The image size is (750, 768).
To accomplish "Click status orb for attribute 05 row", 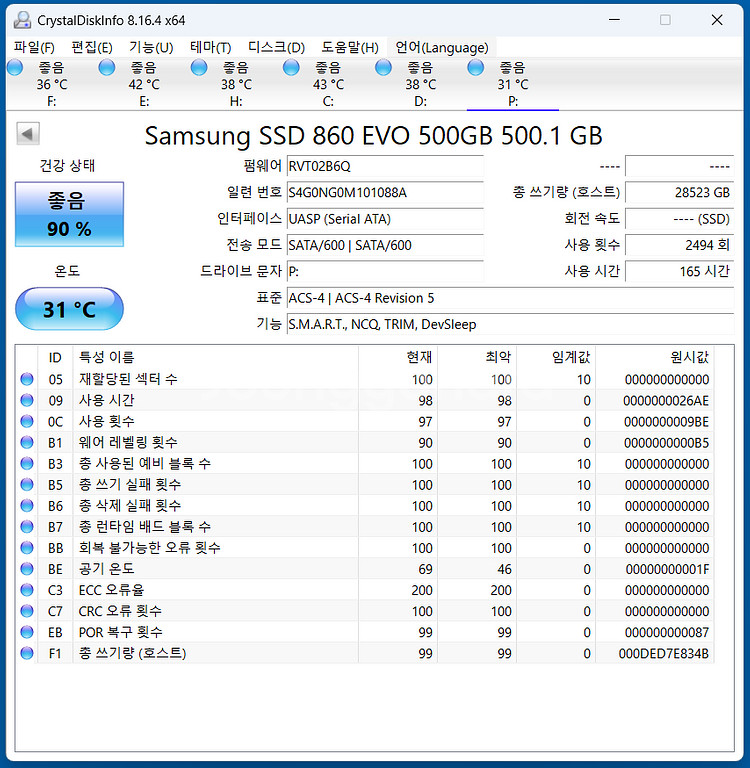I will point(27,379).
